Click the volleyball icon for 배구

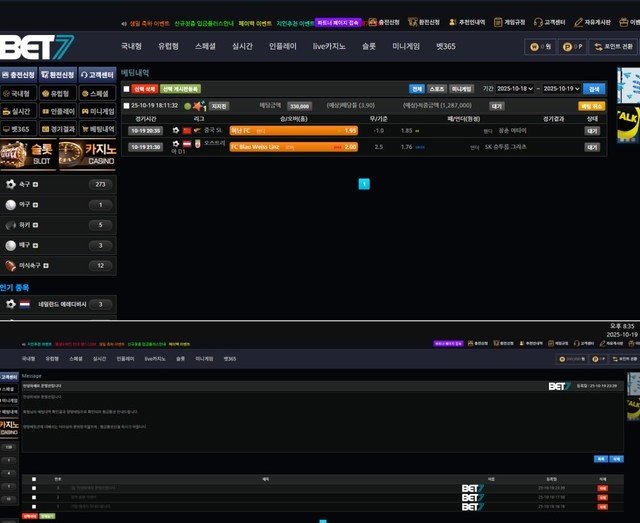[11, 245]
